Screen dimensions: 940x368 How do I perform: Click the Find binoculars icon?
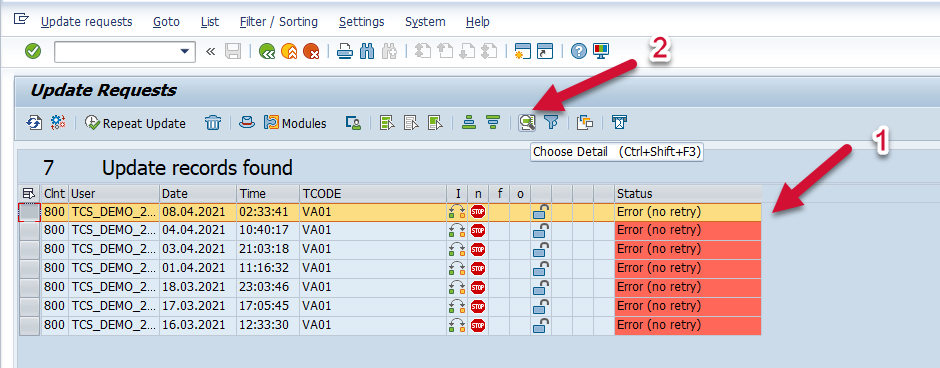click(367, 52)
